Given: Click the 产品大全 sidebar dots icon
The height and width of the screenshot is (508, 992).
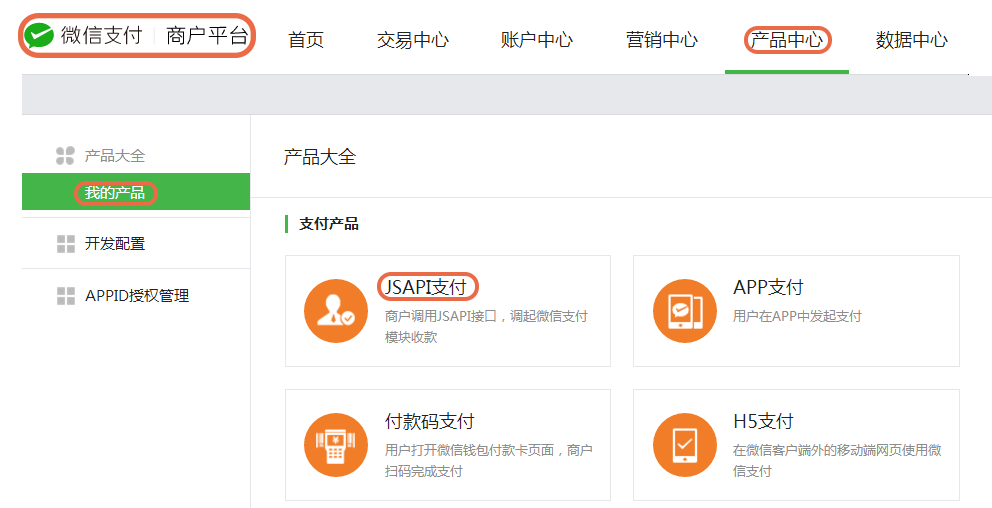Looking at the screenshot, I should pos(65,156).
